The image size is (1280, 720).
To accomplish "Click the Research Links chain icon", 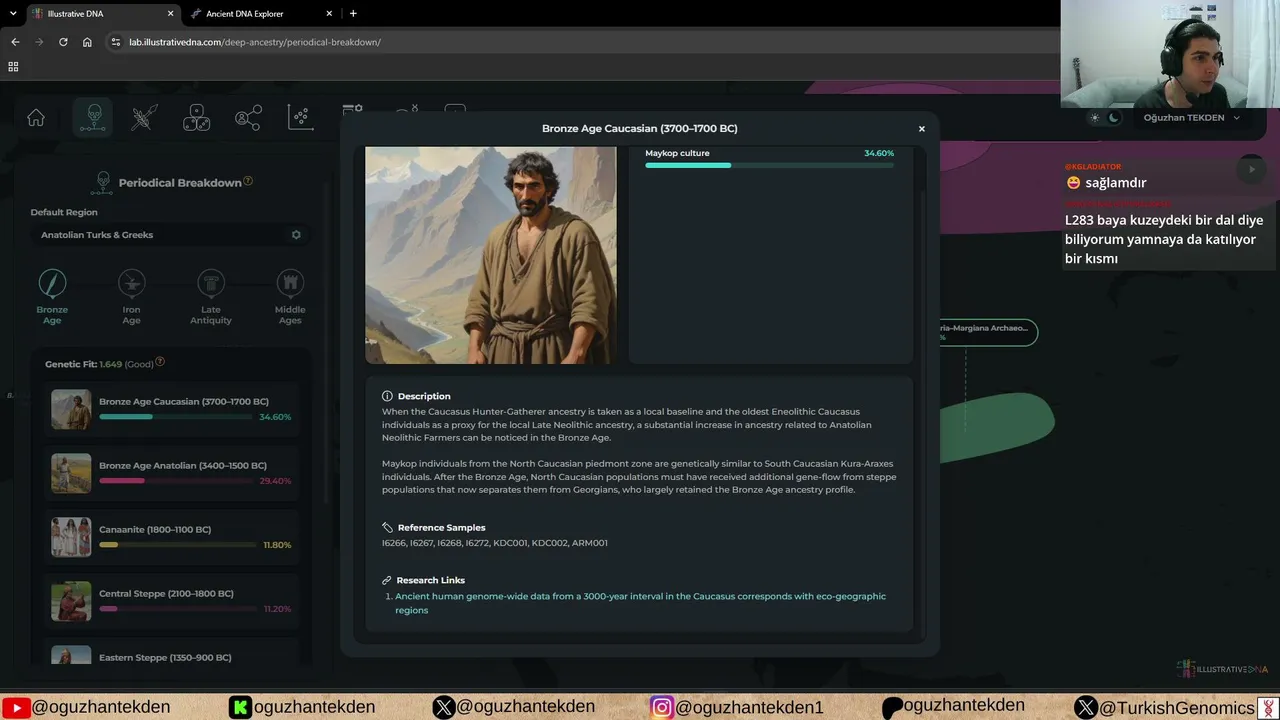I will [387, 580].
